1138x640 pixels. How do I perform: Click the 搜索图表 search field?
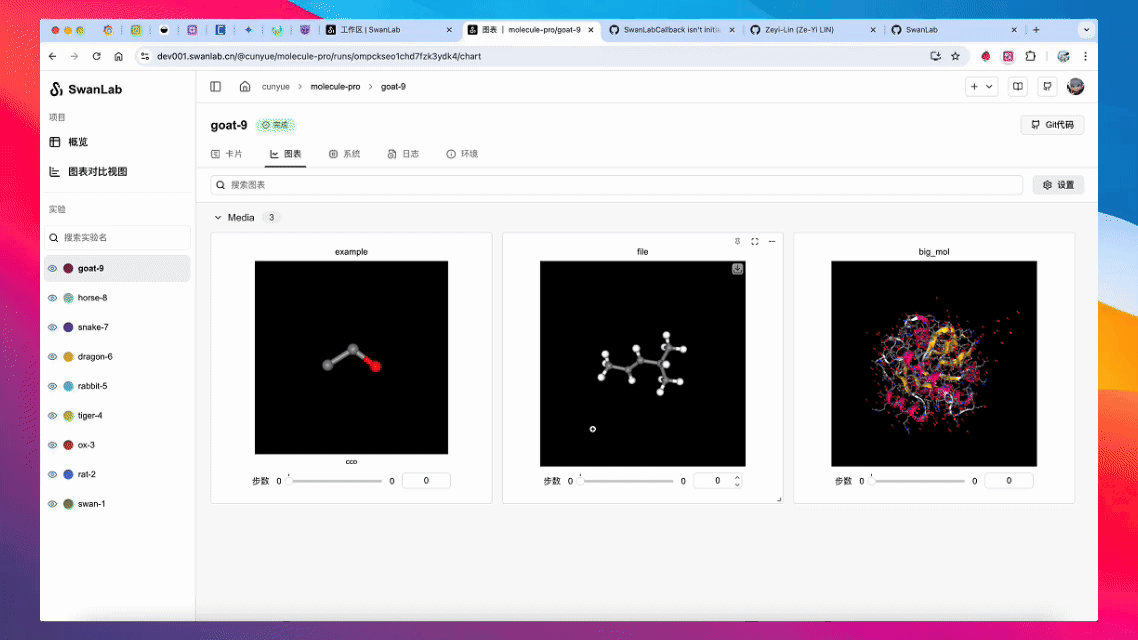(616, 185)
